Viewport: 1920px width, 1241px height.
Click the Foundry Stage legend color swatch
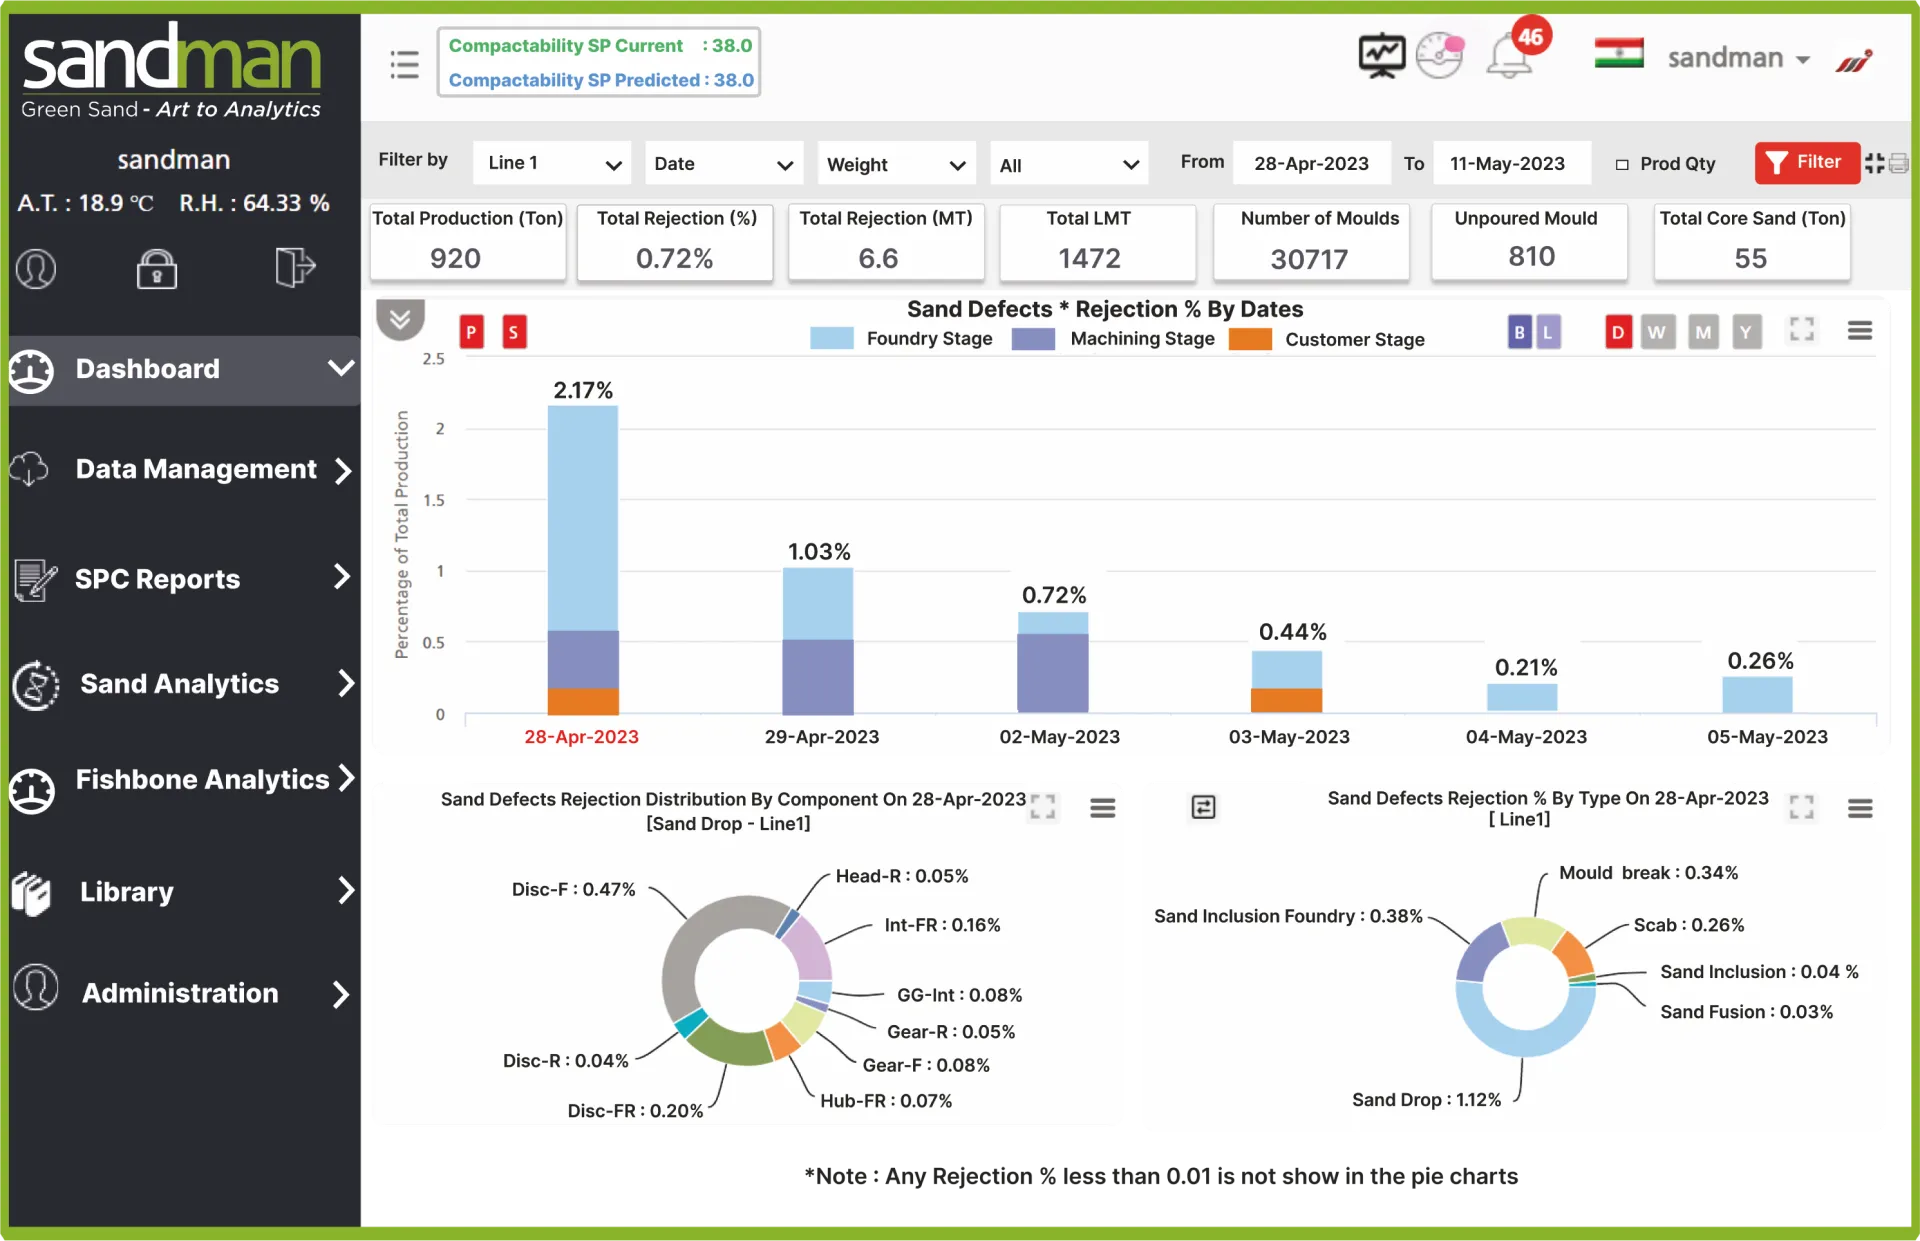(831, 339)
